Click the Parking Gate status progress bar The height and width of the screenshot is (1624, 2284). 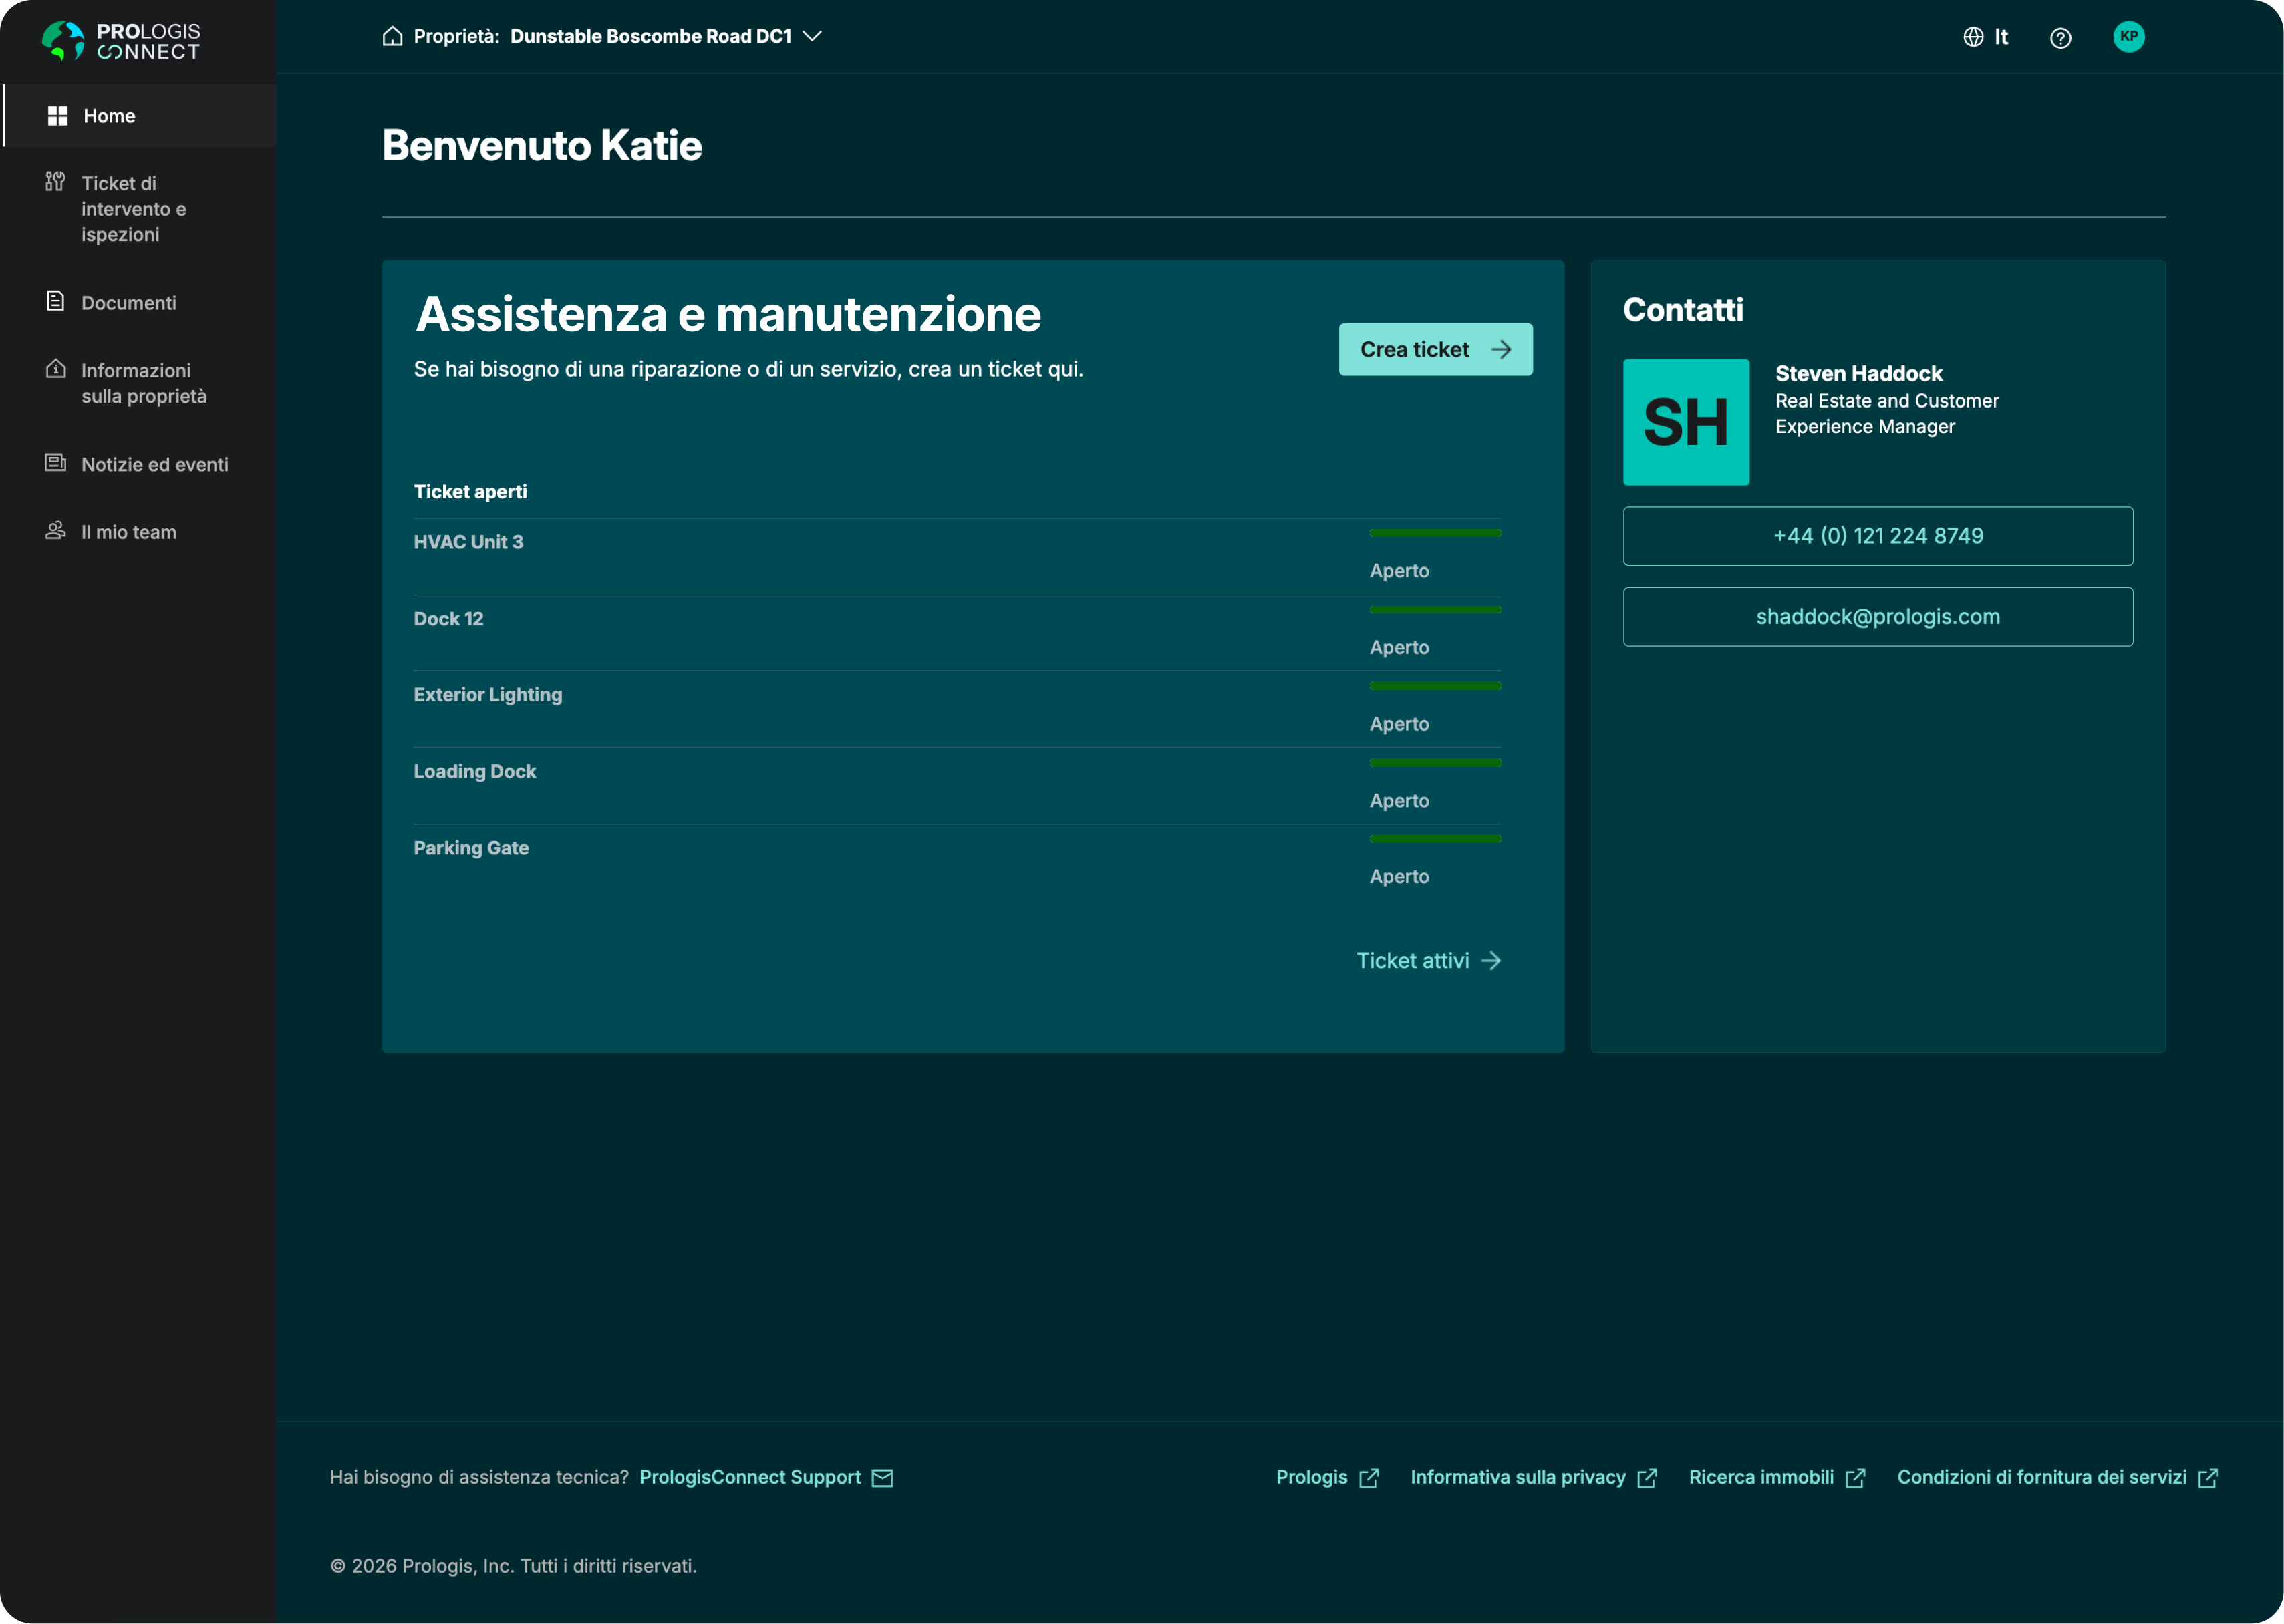1435,839
